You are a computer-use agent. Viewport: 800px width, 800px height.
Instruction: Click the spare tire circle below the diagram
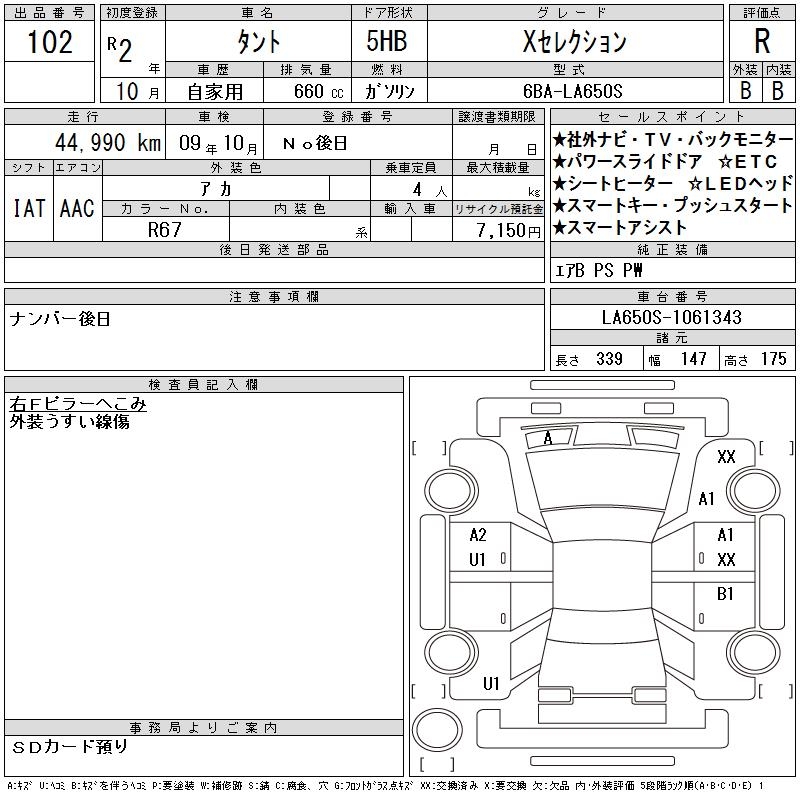[437, 729]
